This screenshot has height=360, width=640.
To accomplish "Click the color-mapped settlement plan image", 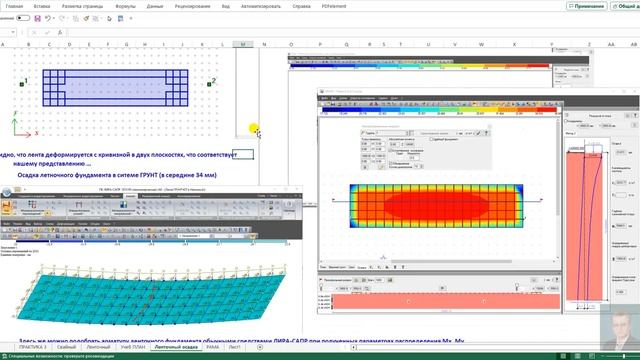I will [436, 206].
